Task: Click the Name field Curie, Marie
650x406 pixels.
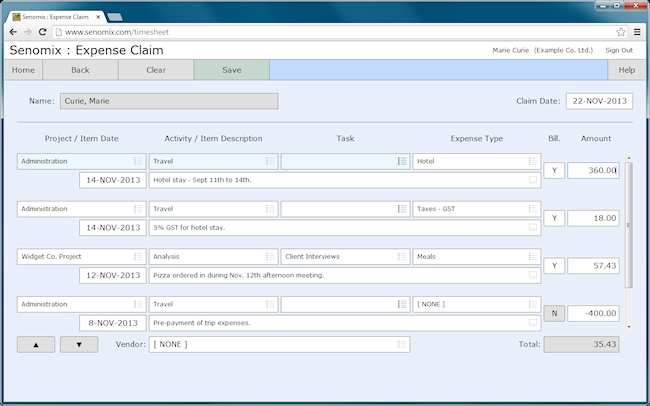Action: point(169,101)
